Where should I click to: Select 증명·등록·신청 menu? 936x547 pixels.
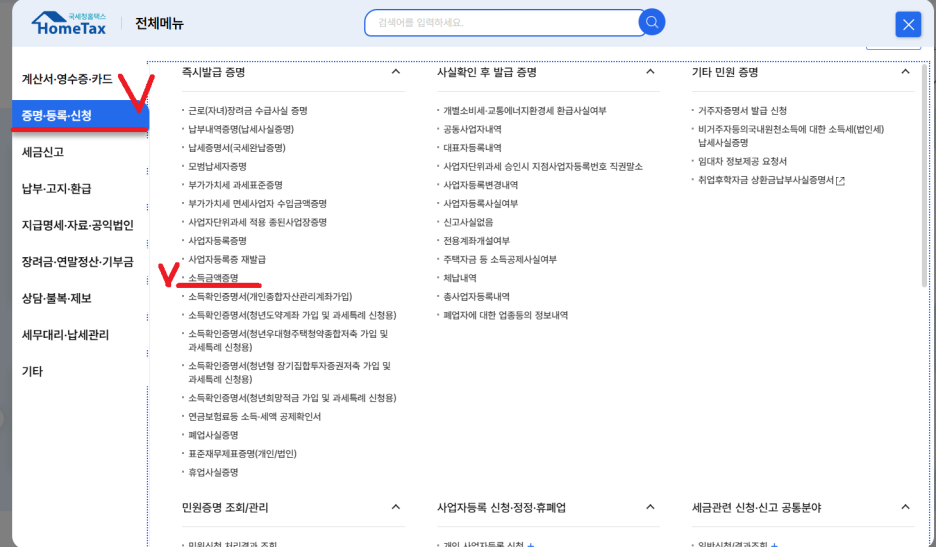[x=80, y=115]
